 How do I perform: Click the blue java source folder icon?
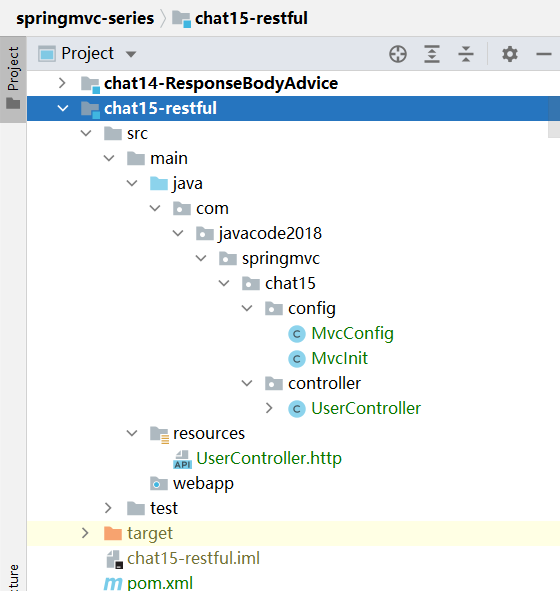[x=159, y=184]
